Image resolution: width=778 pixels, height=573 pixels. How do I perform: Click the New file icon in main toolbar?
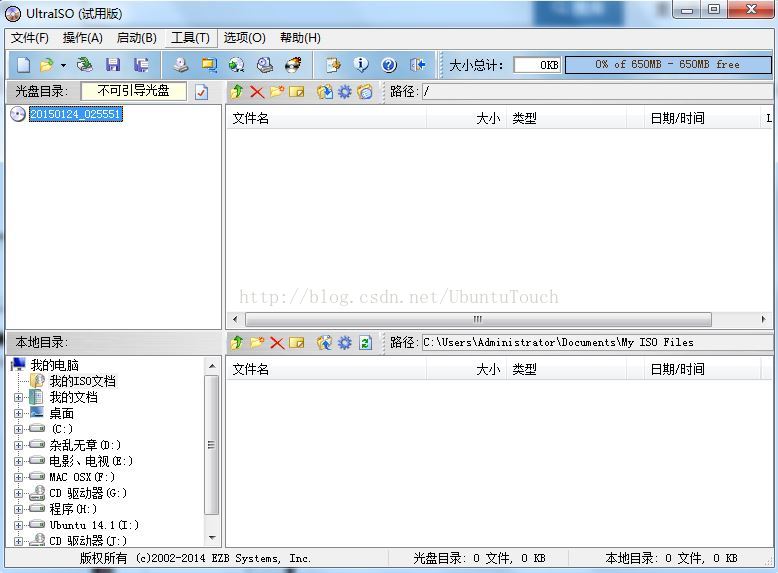tap(24, 64)
